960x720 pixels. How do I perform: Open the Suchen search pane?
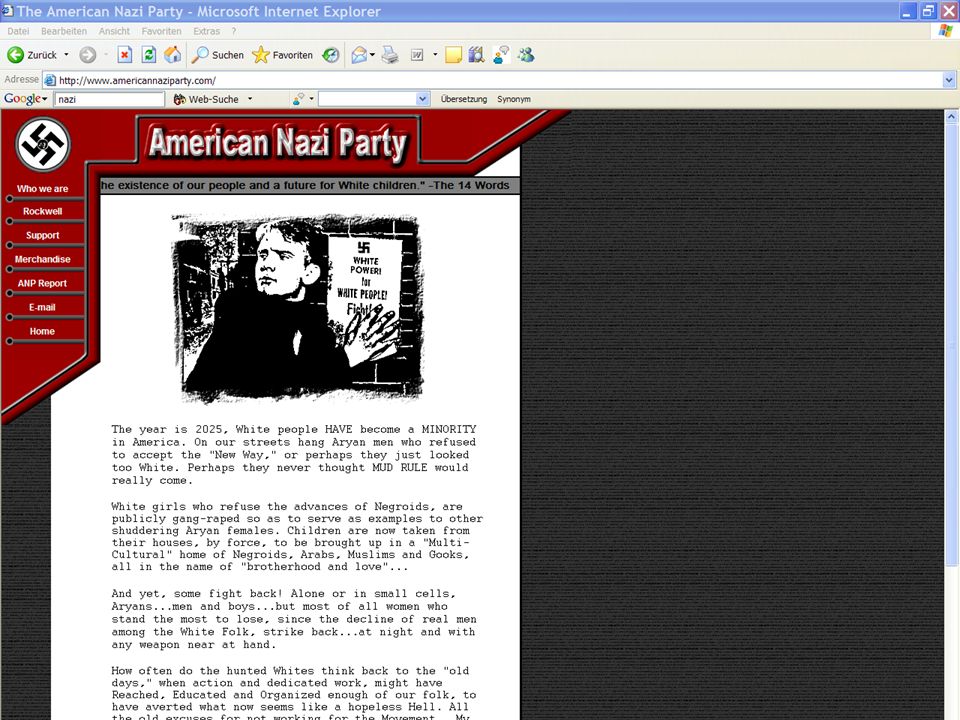217,55
